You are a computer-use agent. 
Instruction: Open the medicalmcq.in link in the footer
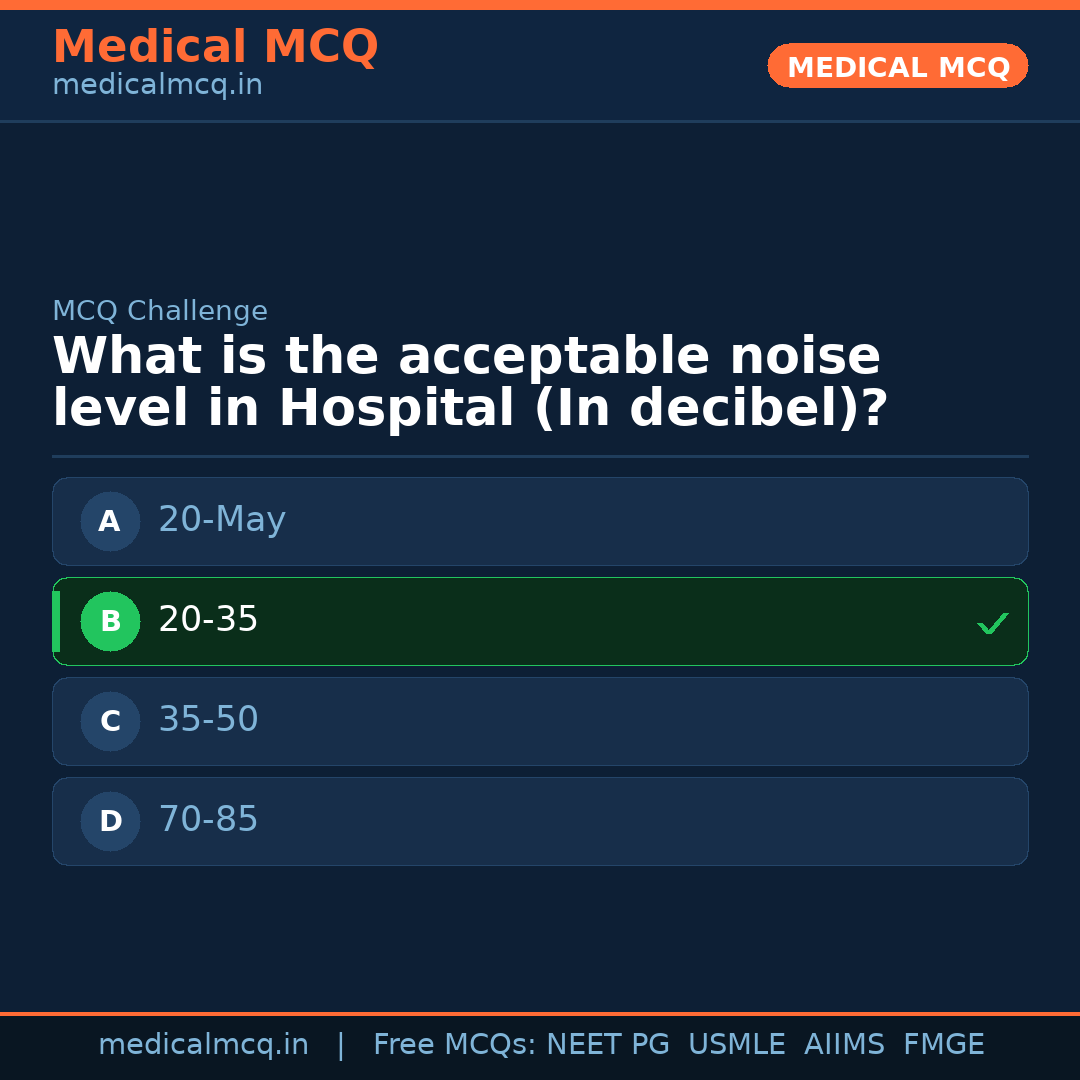coord(203,1045)
